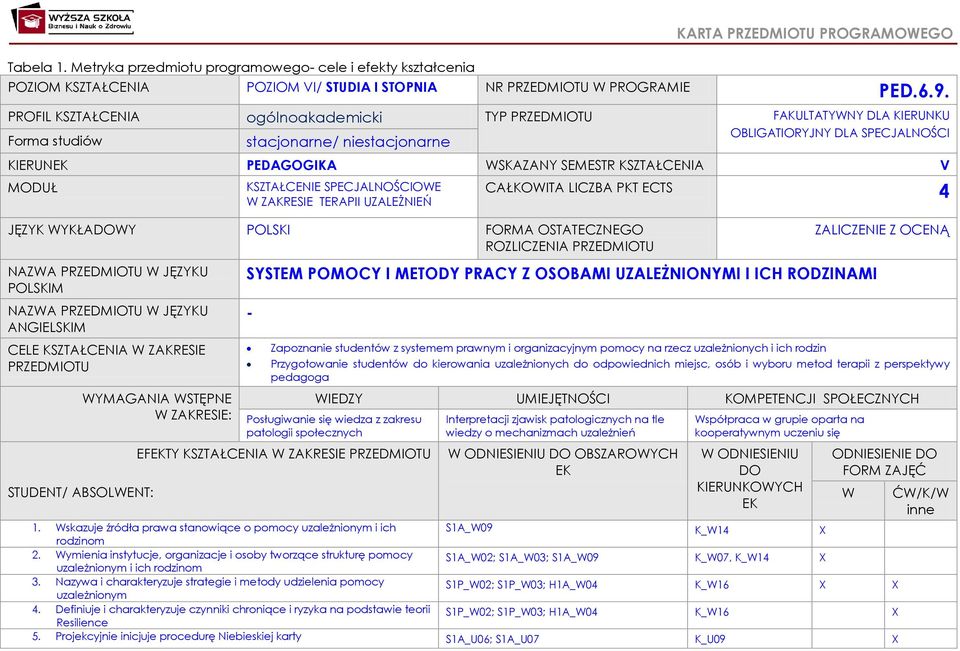Select the 'TYP PRZEDMIOTU' label
Viewport: 960px width, 651px height.
(538, 116)
